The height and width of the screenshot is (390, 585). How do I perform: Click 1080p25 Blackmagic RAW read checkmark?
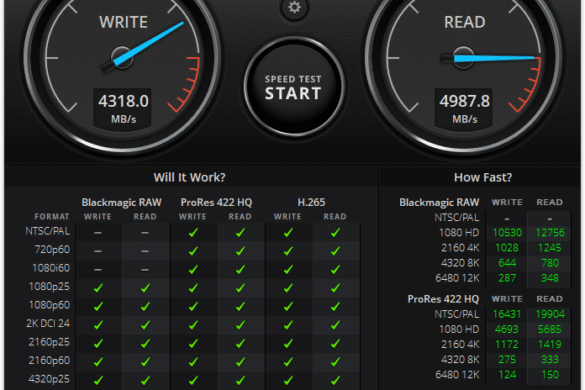tap(145, 288)
